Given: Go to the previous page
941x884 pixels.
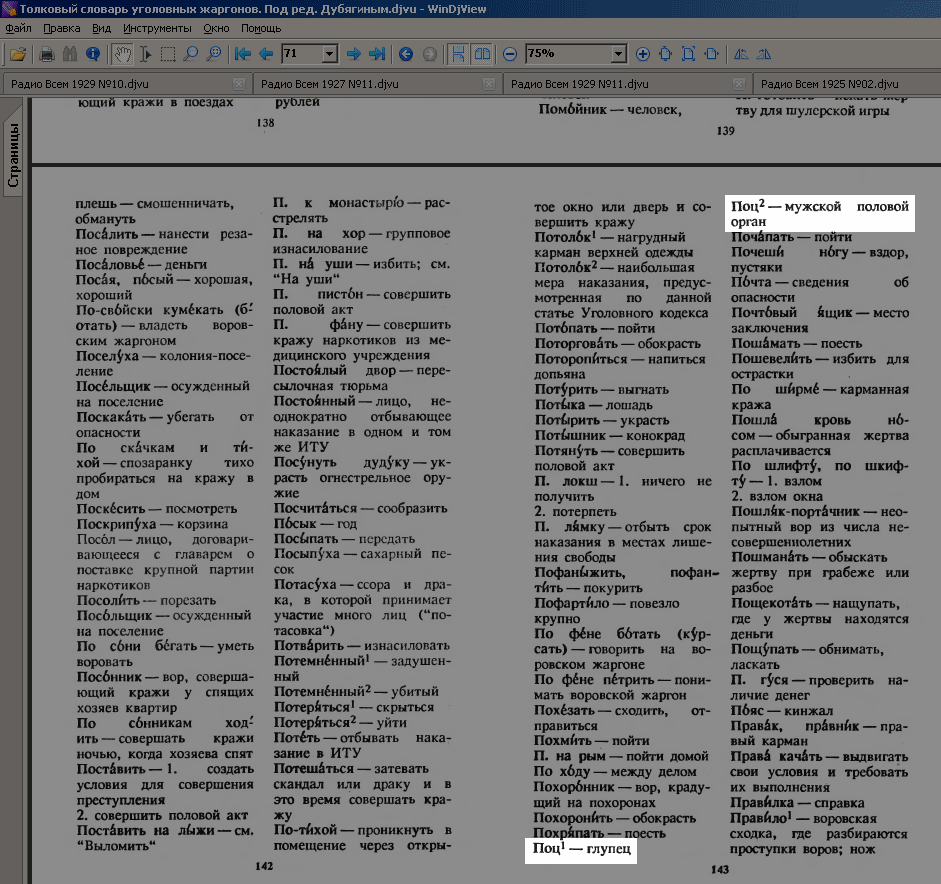Looking at the screenshot, I should pyautogui.click(x=265, y=55).
